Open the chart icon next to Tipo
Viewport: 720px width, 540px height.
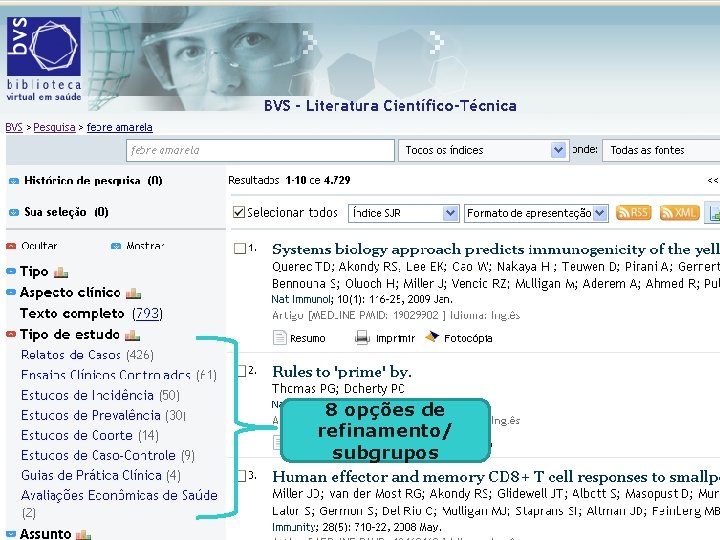[x=61, y=273]
